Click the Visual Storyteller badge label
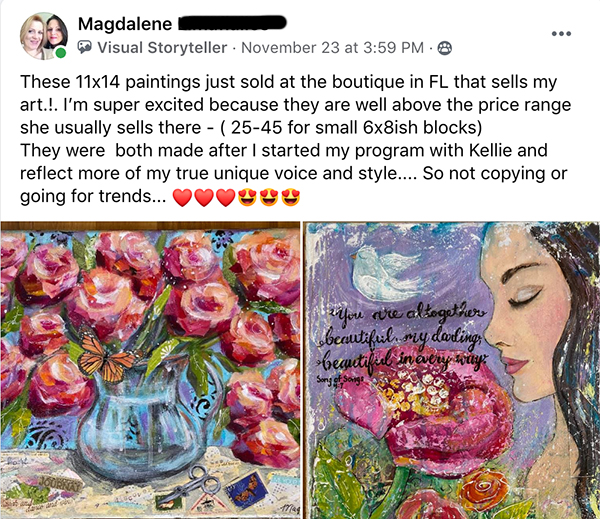 (x=162, y=48)
